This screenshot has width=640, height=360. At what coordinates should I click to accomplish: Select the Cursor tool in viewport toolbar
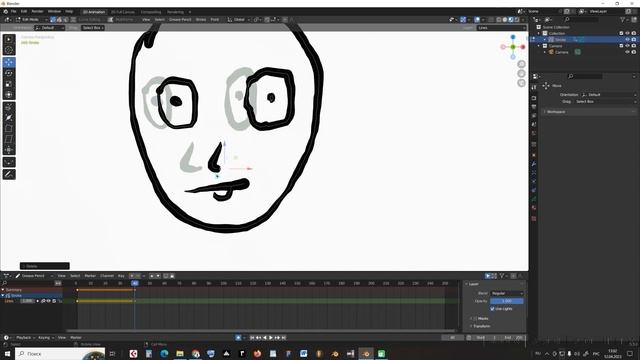click(x=9, y=50)
